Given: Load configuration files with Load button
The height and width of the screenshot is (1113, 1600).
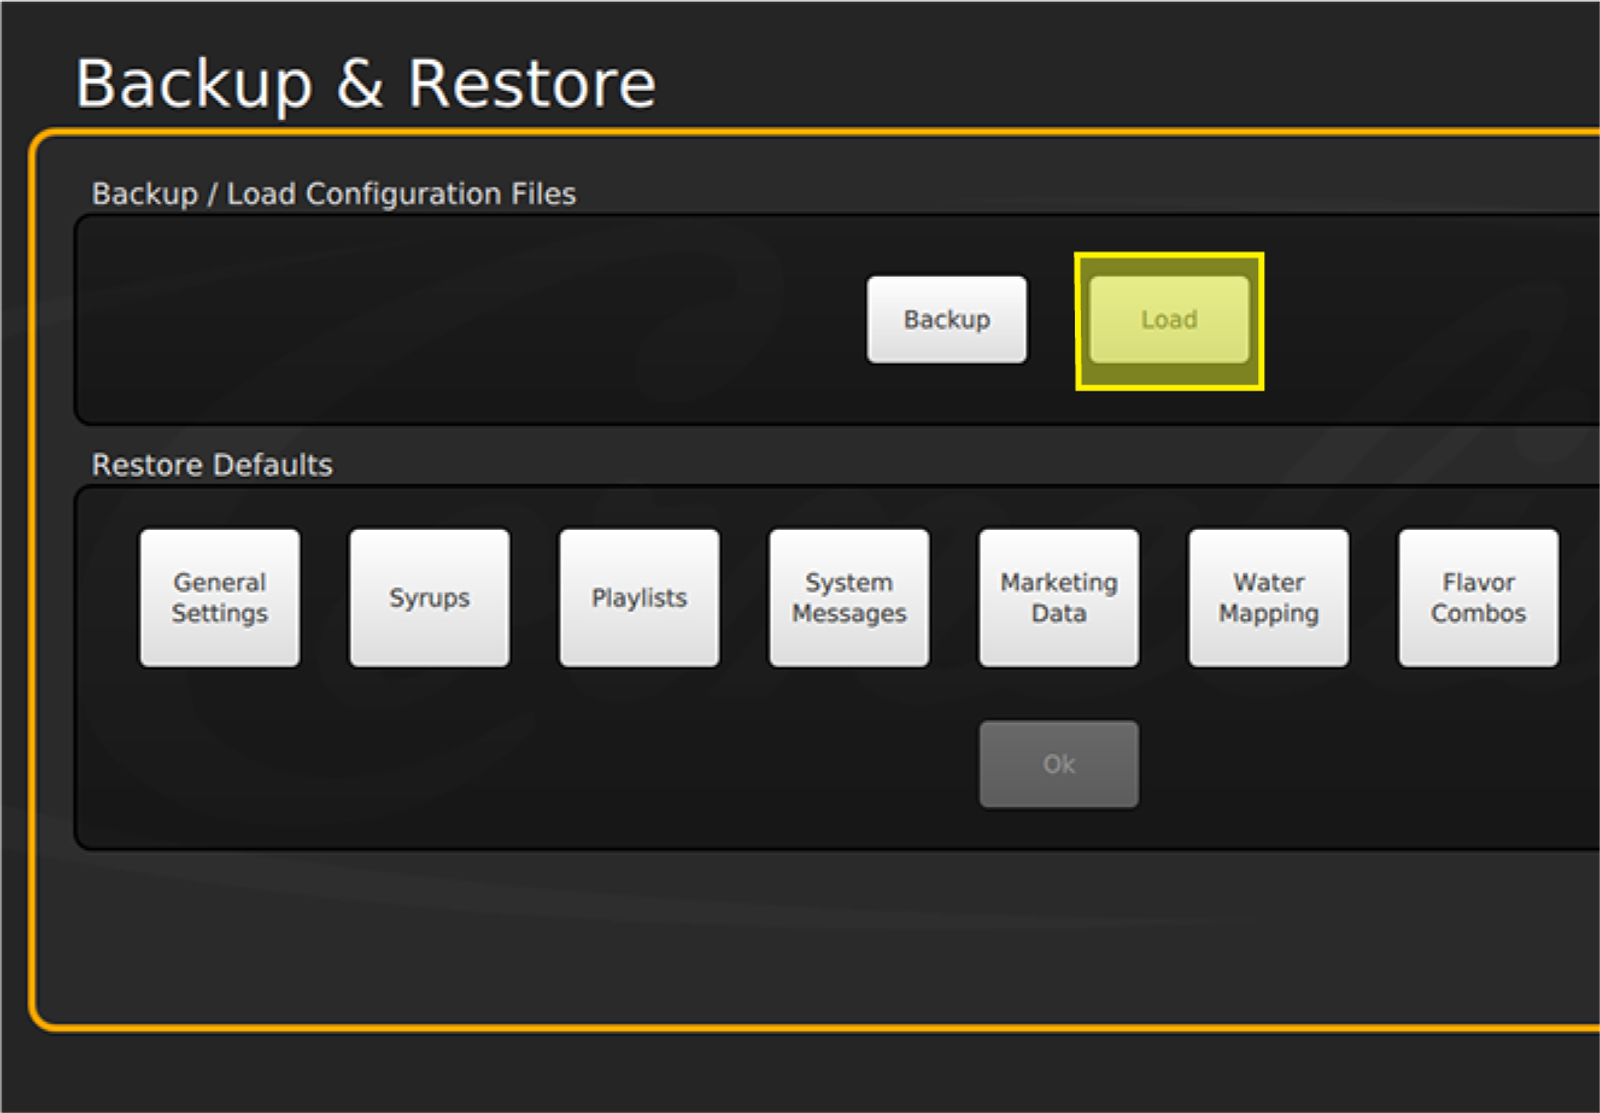Looking at the screenshot, I should [x=1169, y=319].
